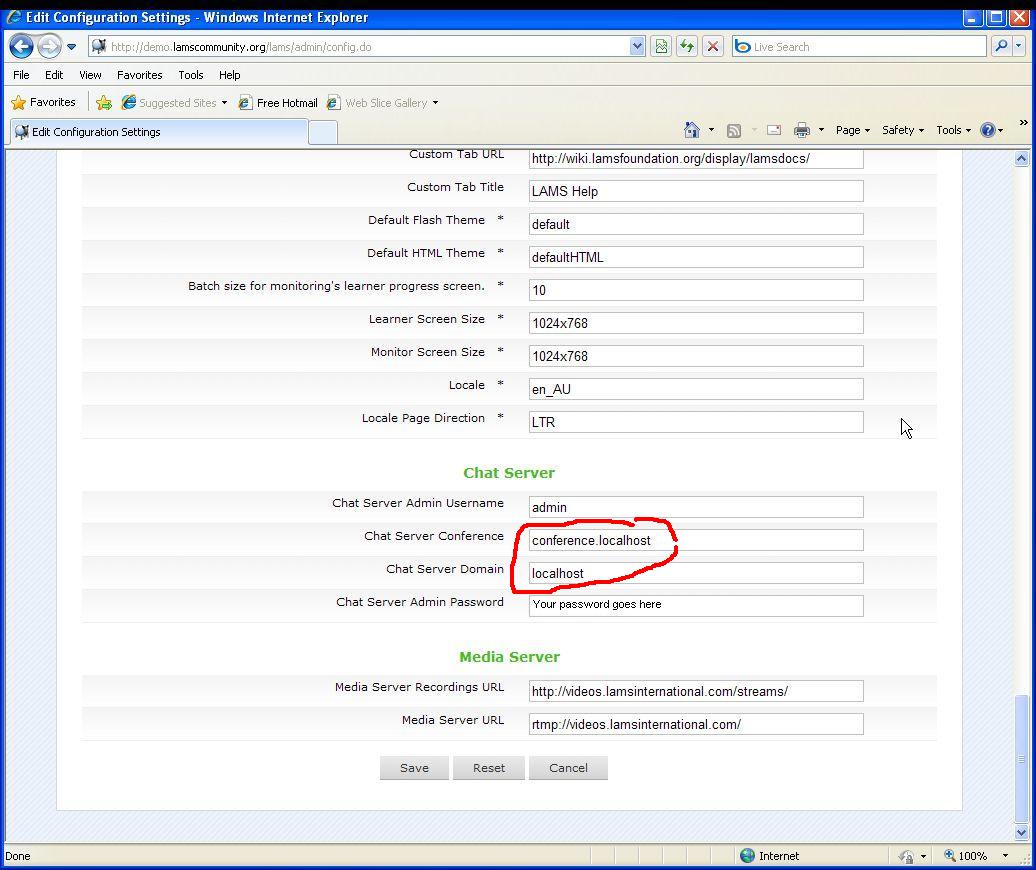
Task: Click the vertical scrollbar down arrow
Action: pos(1021,832)
